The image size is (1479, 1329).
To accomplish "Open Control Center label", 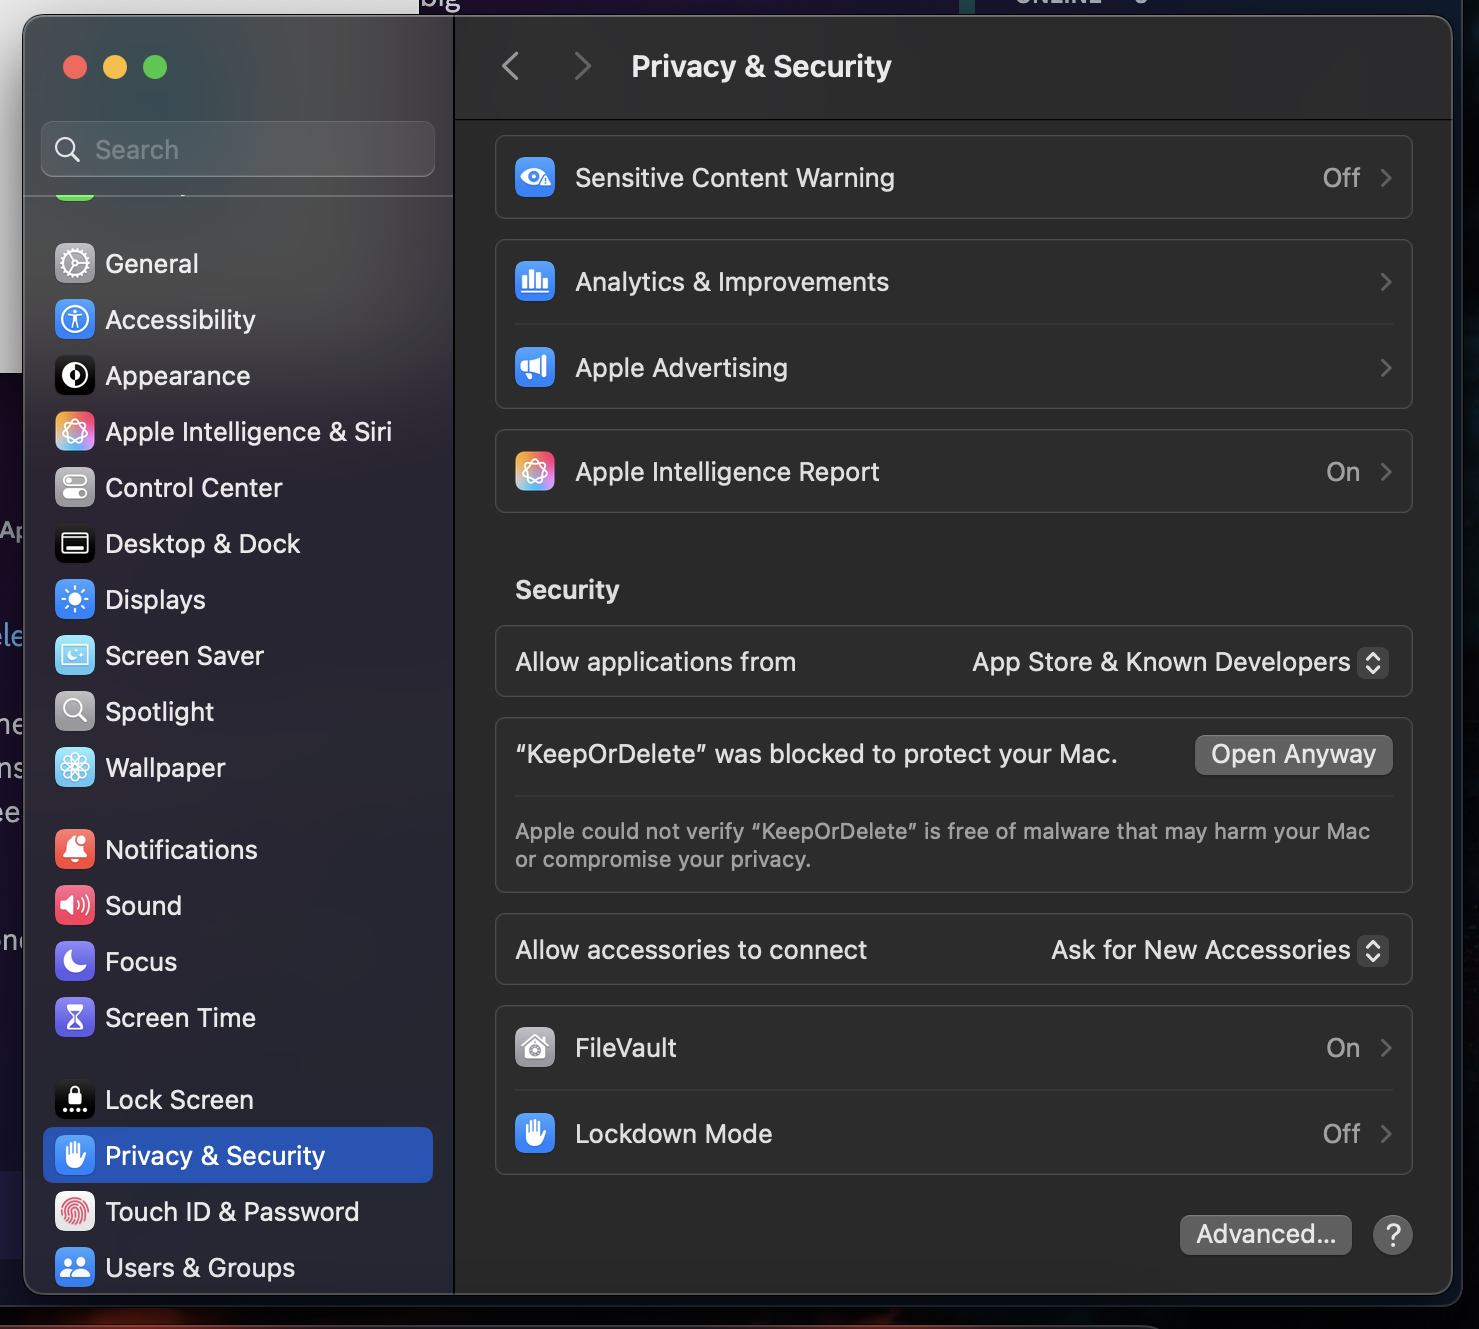I will point(194,488).
